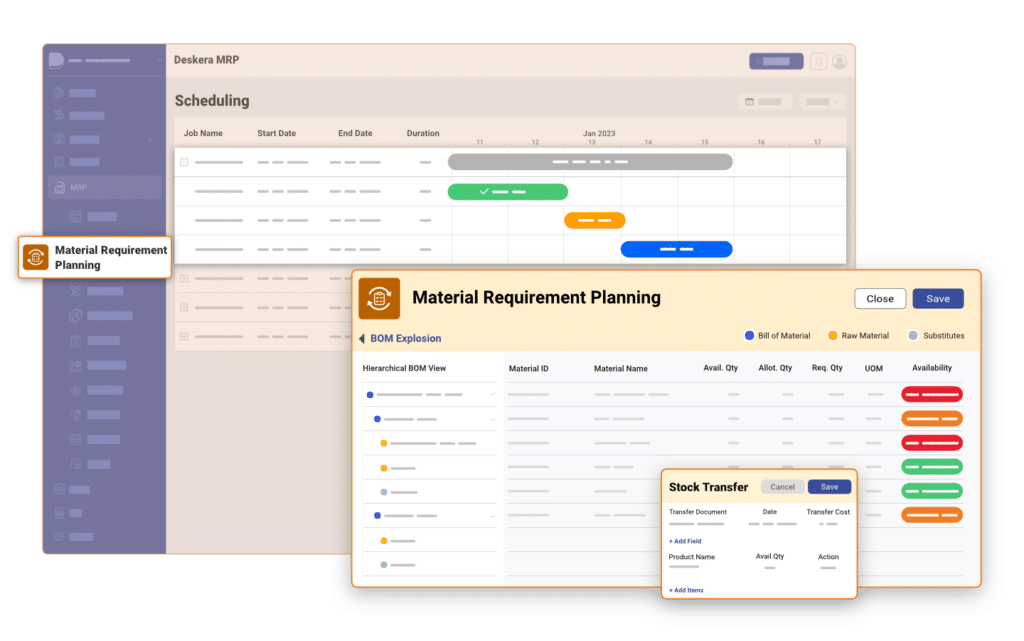Image resolution: width=1024 pixels, height=641 pixels.
Task: Click the Transfer Document input field
Action: [697, 524]
